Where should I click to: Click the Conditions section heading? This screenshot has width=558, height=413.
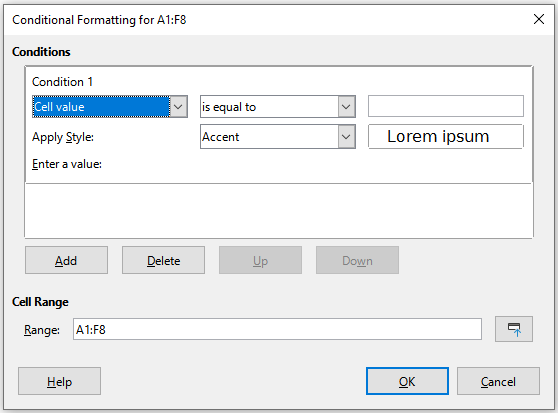pos(41,52)
